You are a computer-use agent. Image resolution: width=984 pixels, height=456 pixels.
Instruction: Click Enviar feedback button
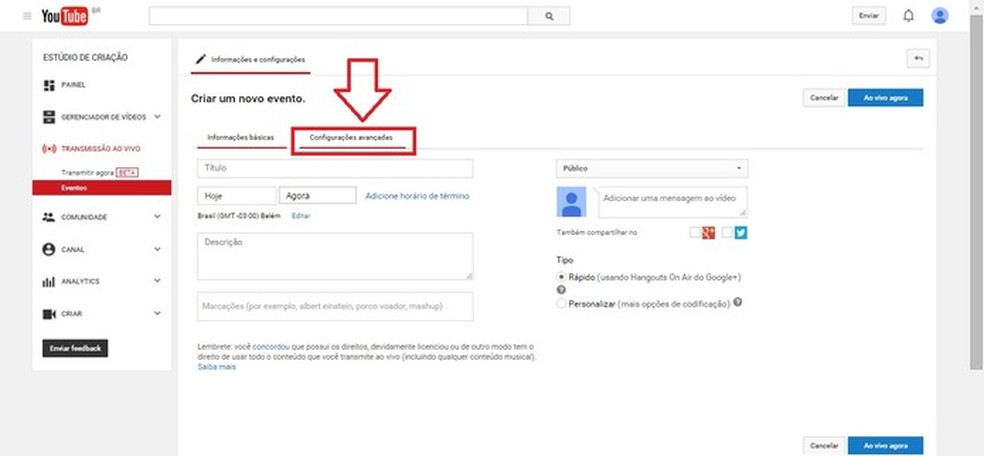click(x=75, y=348)
